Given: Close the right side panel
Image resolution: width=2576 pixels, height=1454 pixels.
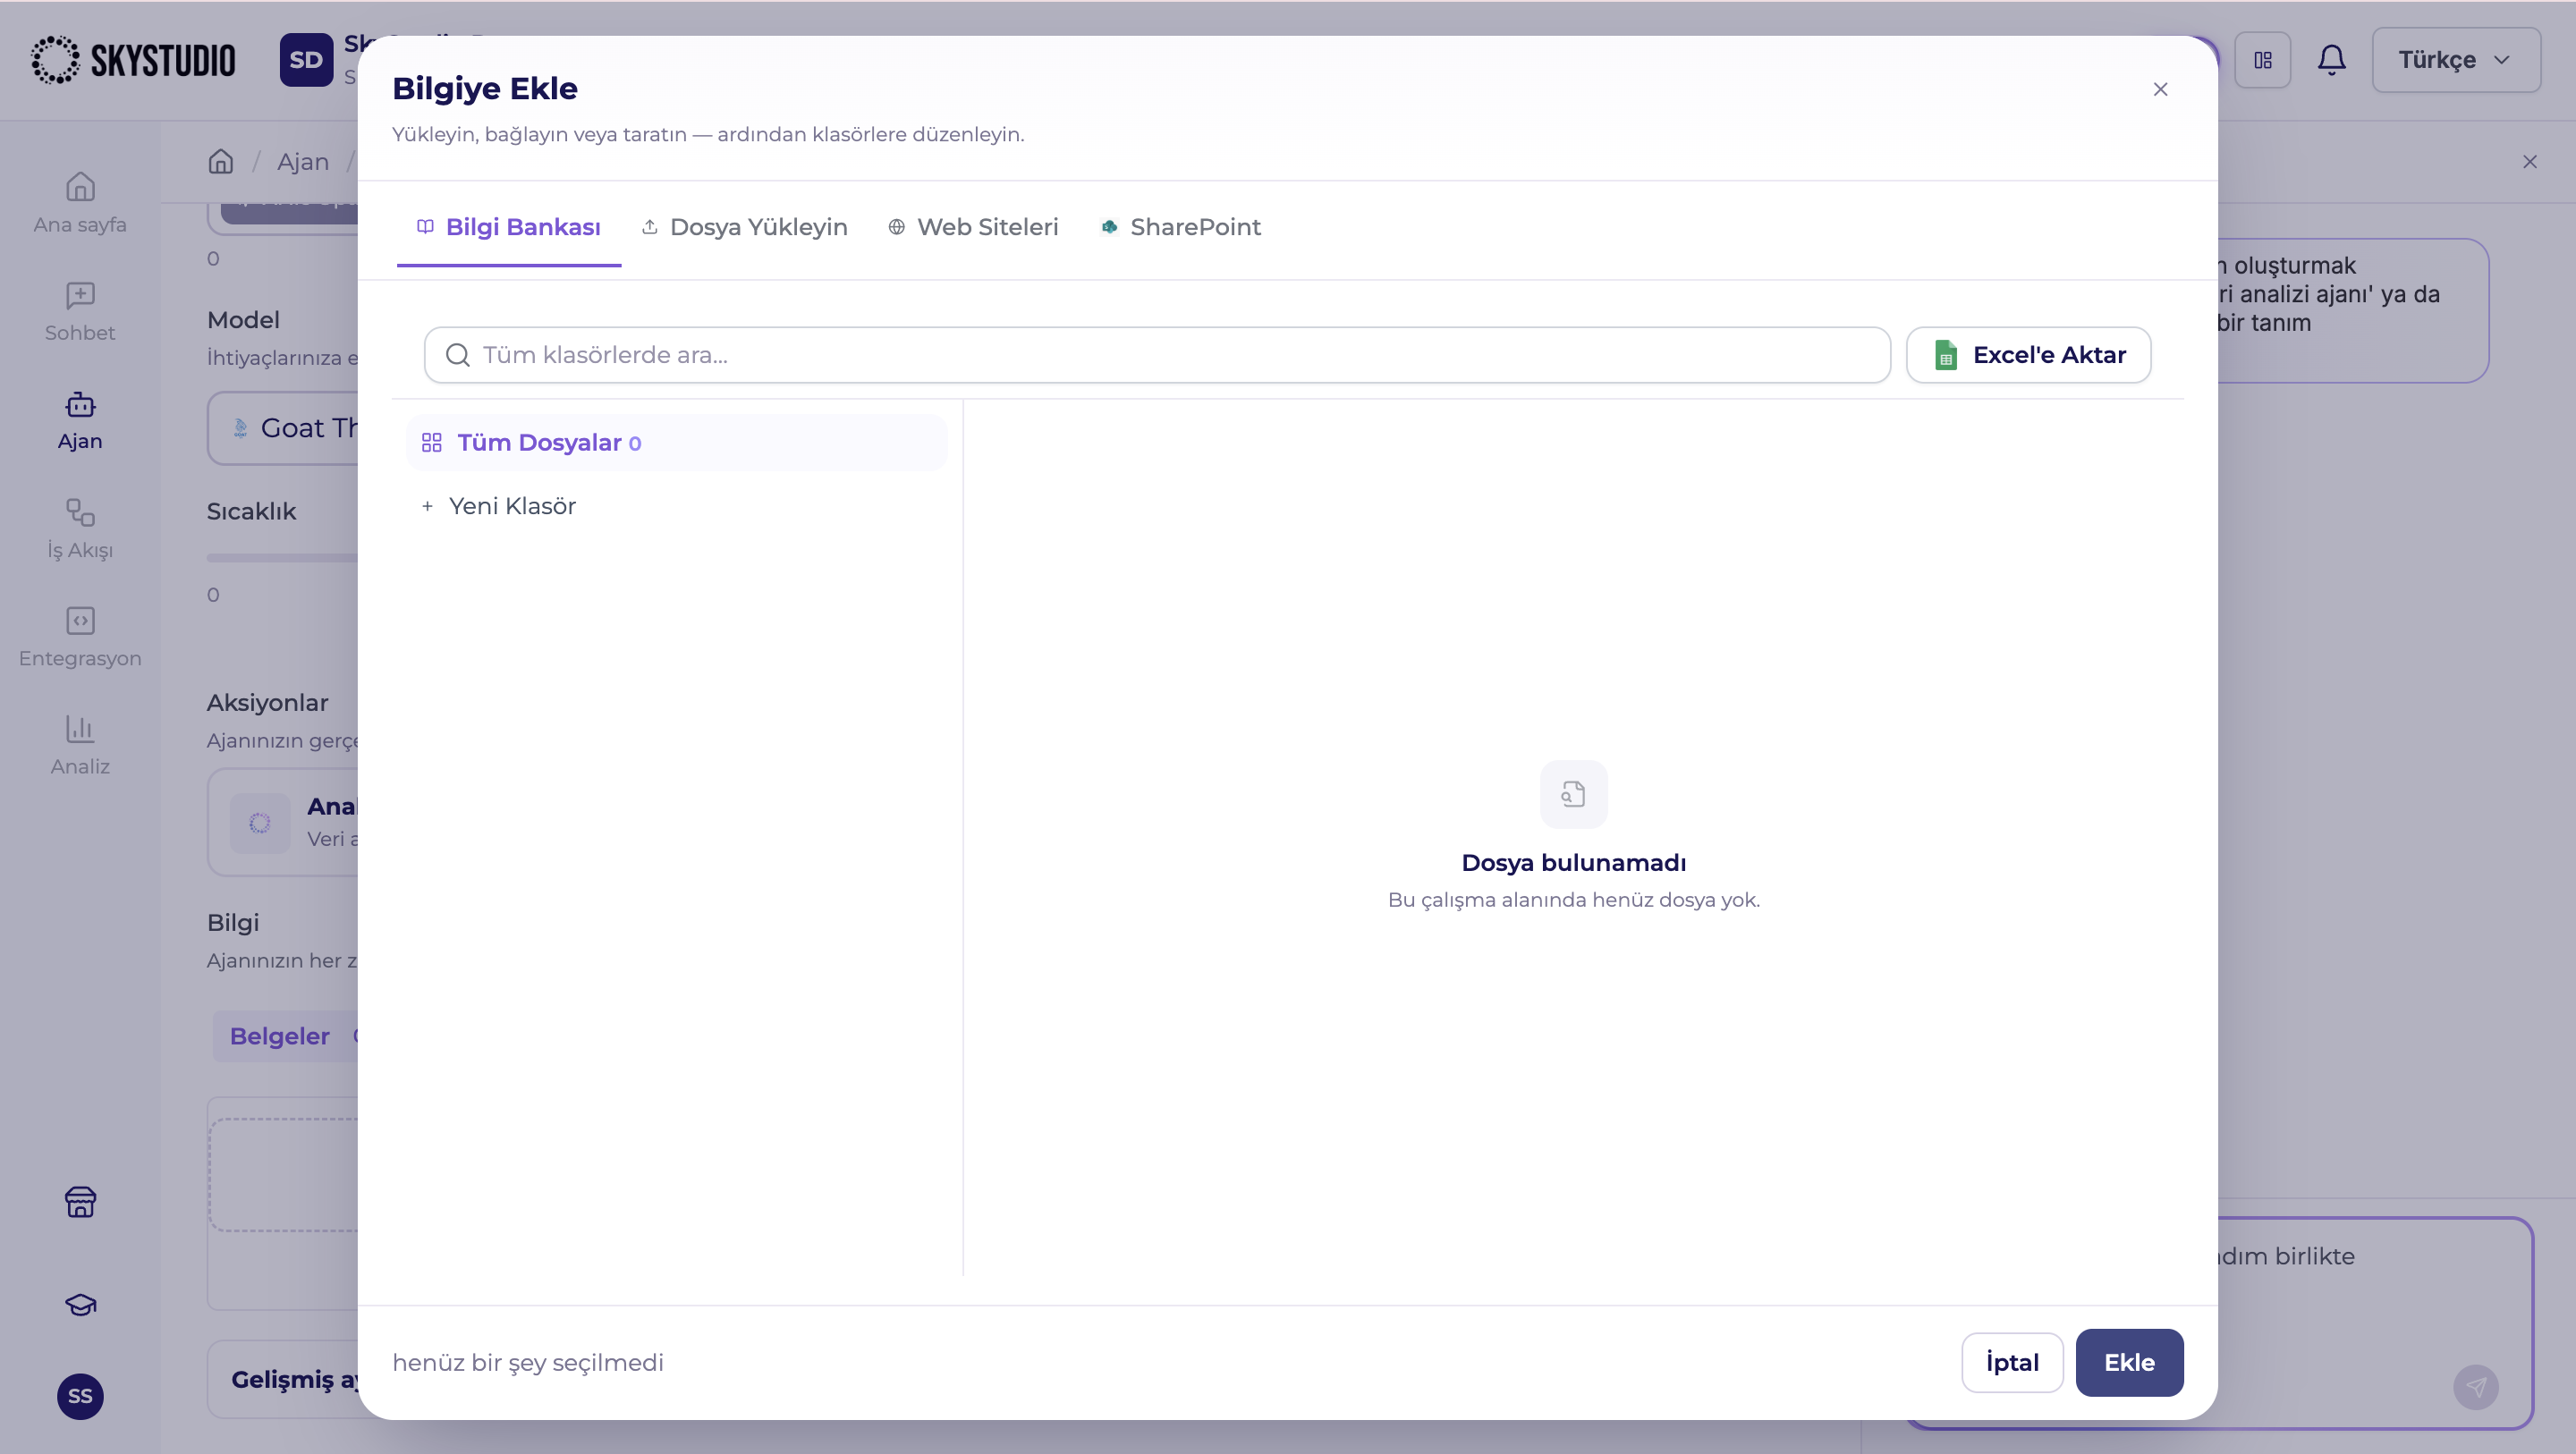Looking at the screenshot, I should click(2530, 162).
